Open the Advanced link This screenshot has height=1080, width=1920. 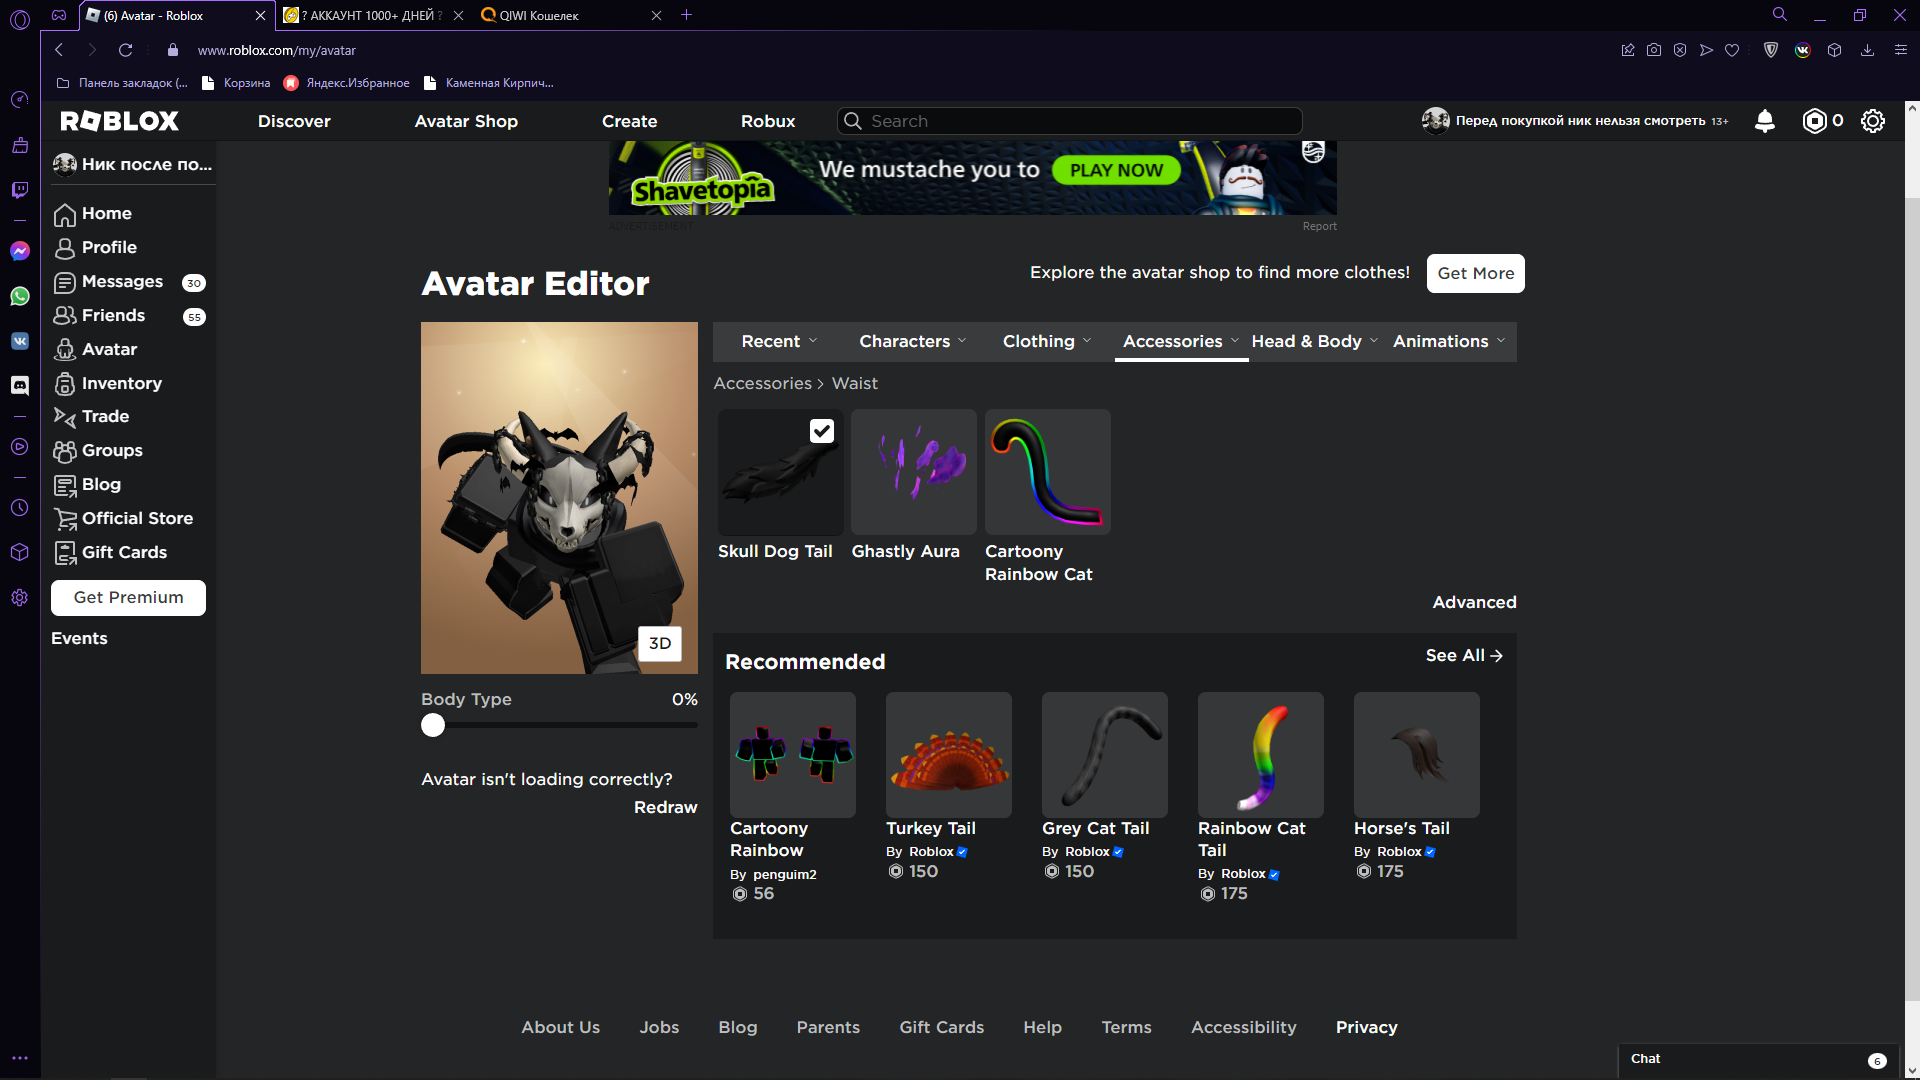[x=1474, y=603]
